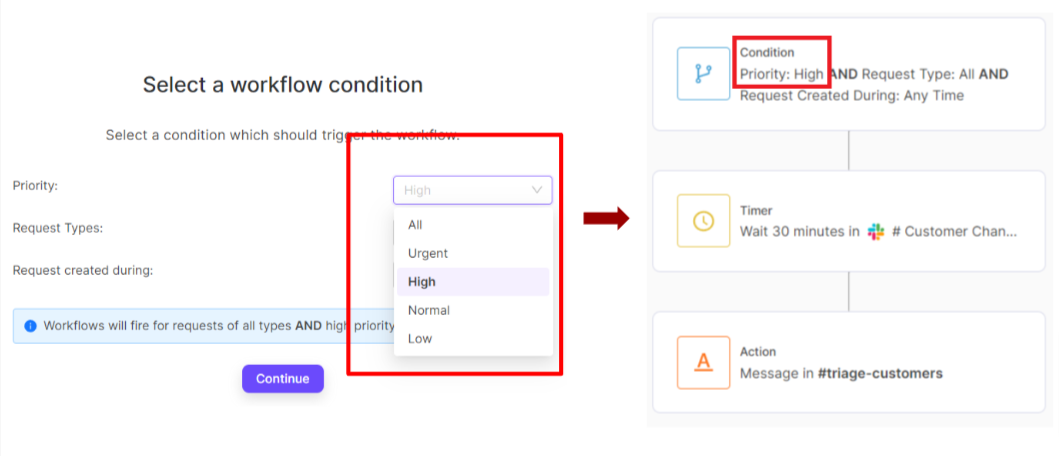This screenshot has width=1059, height=456.
Task: Click the Condition branch icon
Action: pyautogui.click(x=703, y=74)
